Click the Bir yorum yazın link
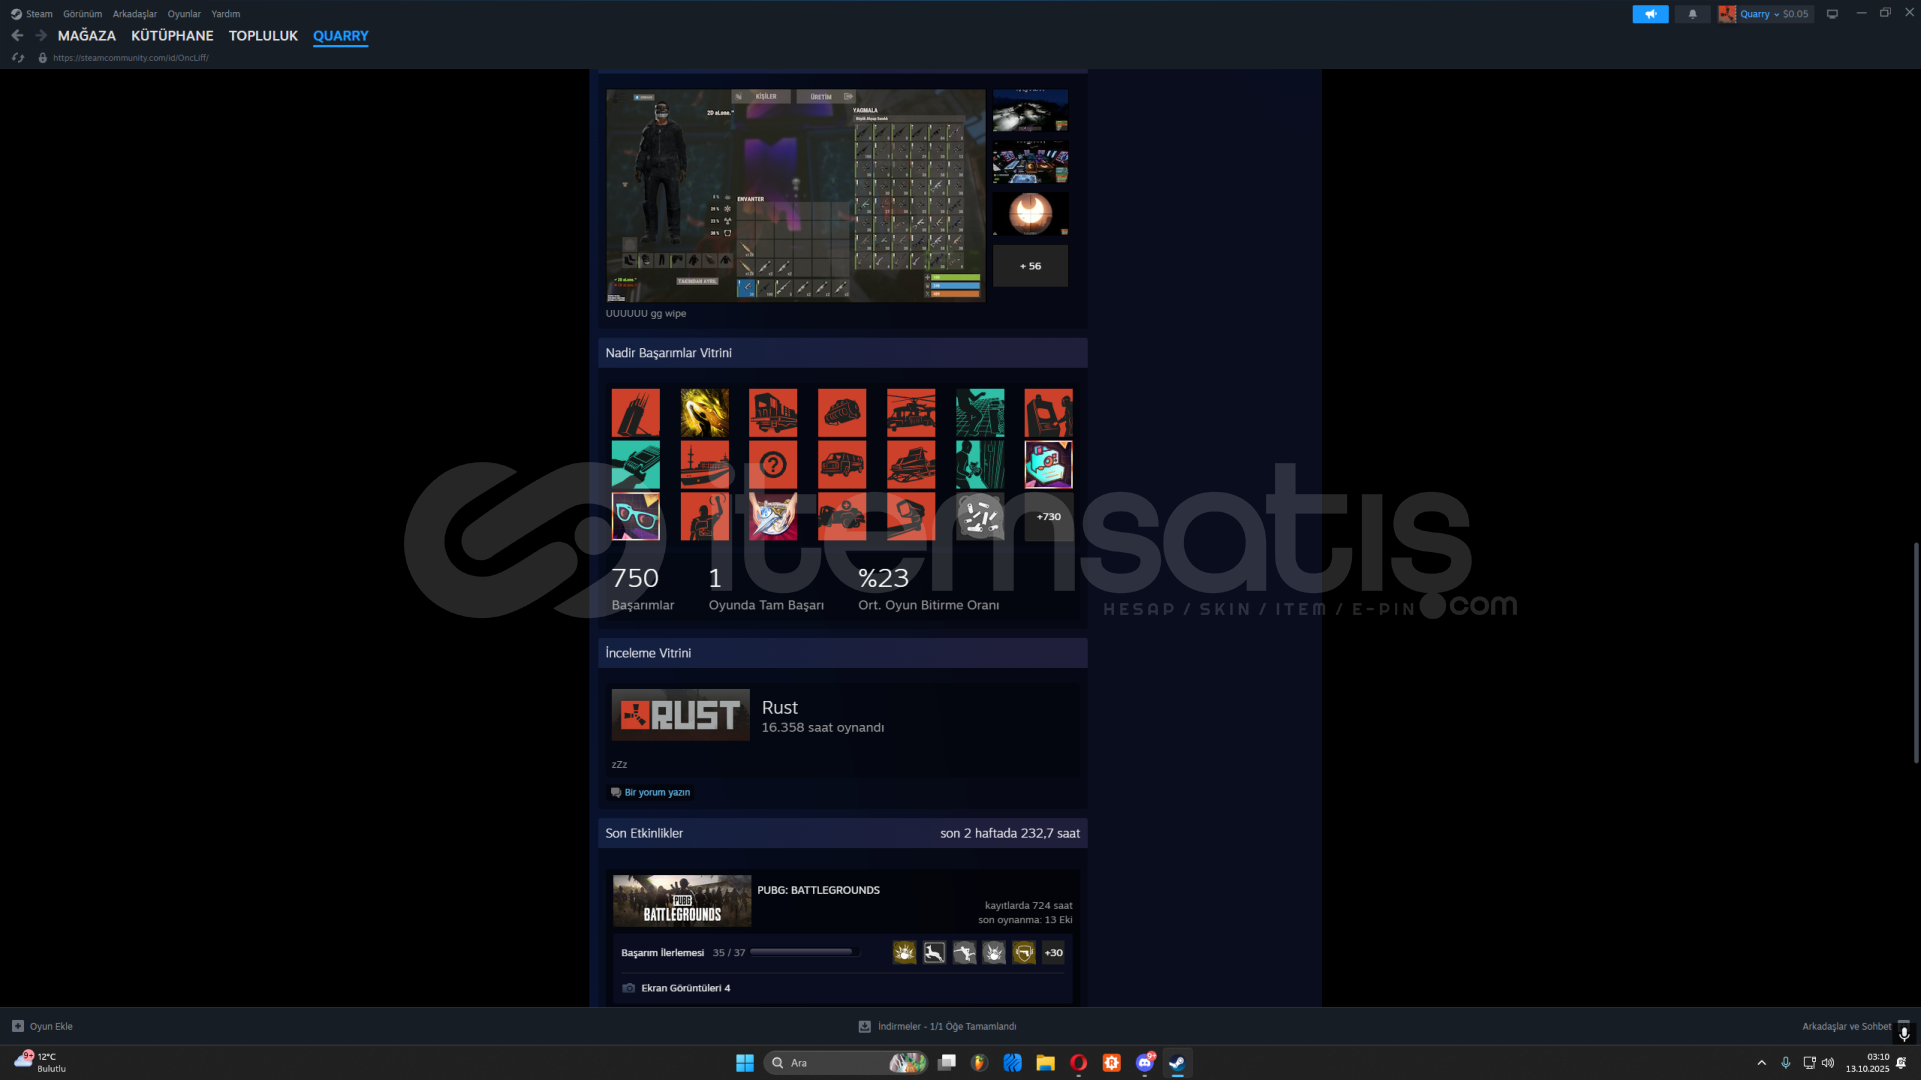The image size is (1921, 1080). [x=656, y=792]
